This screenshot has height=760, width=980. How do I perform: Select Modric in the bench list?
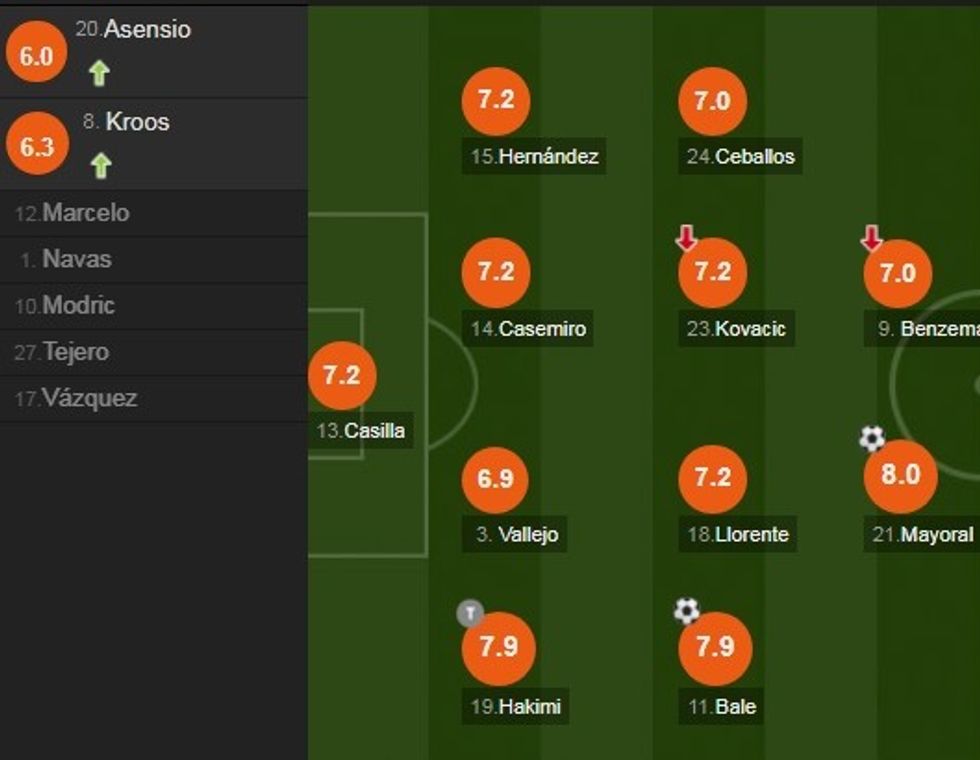(x=78, y=305)
